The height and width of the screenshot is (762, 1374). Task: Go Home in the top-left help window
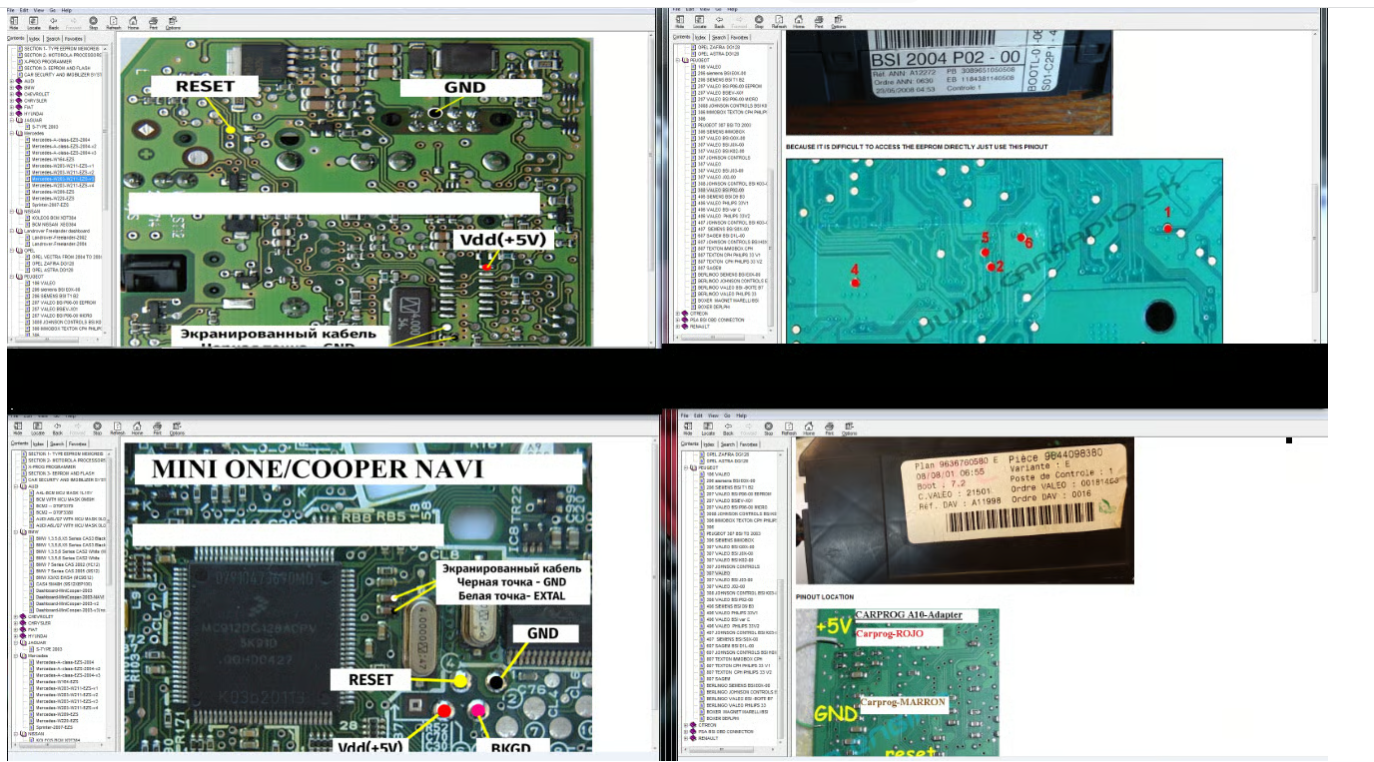pos(133,22)
